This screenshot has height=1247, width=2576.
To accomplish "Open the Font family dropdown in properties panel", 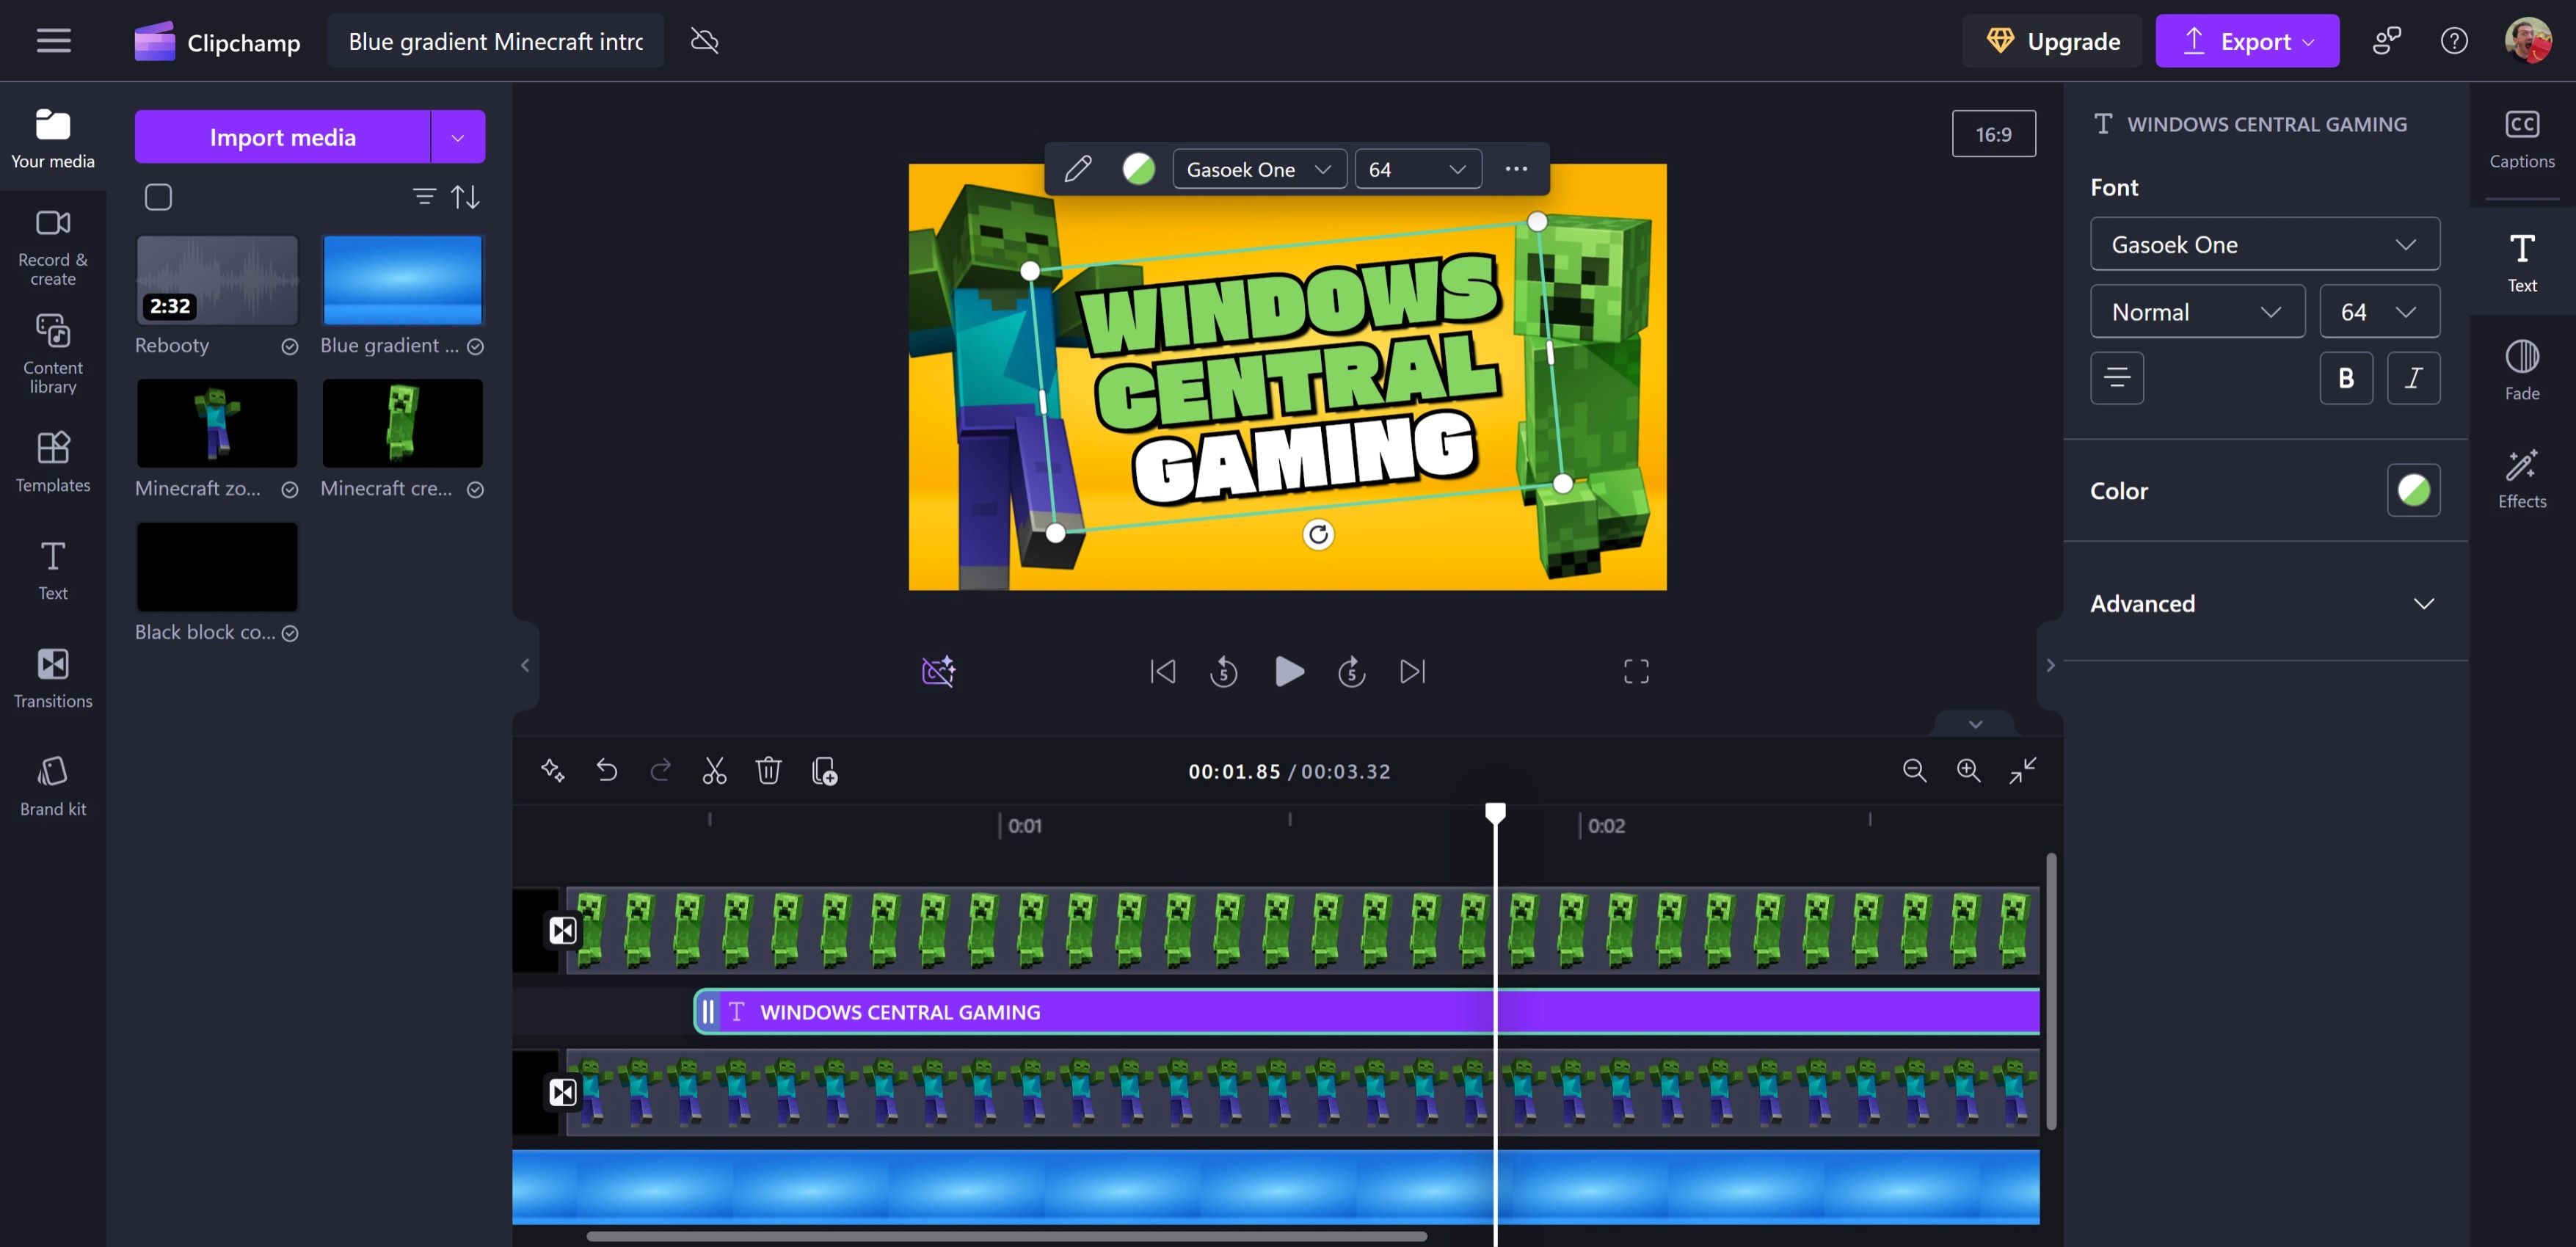I will (x=2264, y=244).
